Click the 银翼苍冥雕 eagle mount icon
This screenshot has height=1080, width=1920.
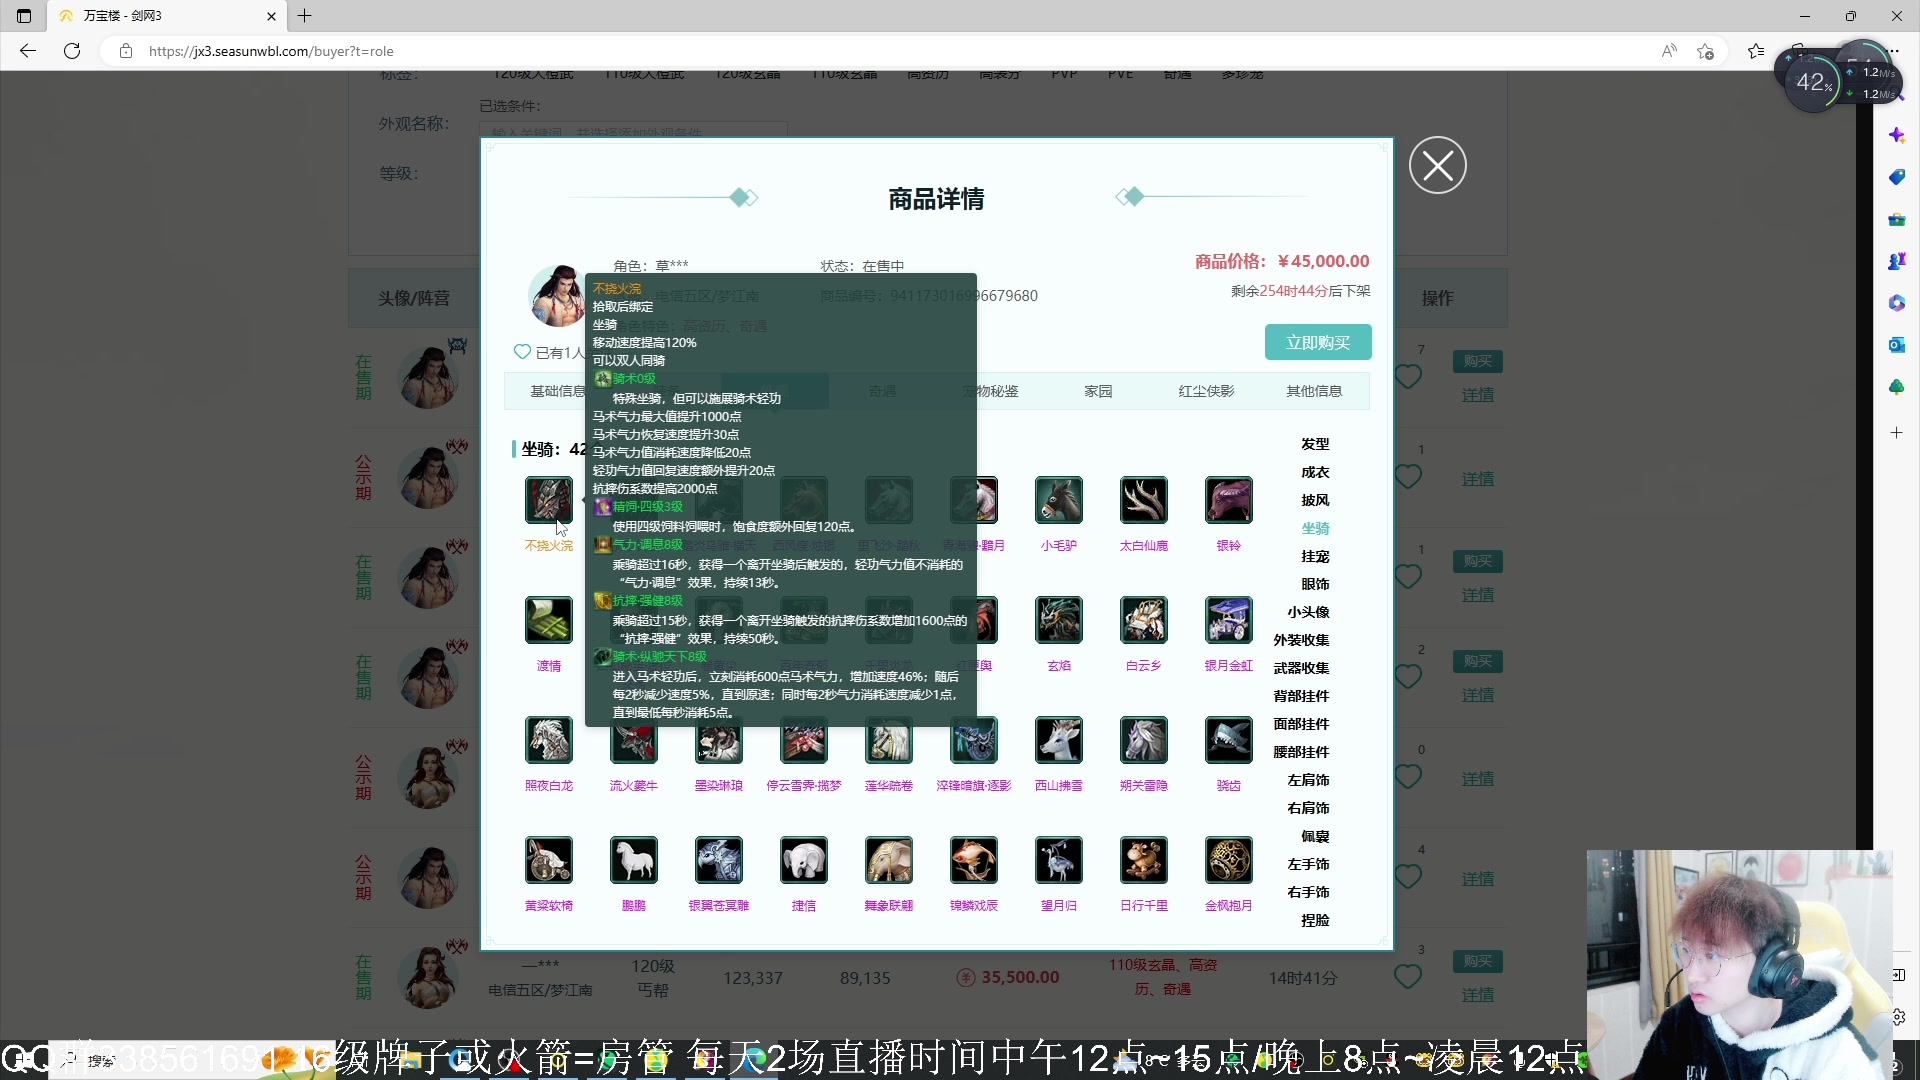719,860
